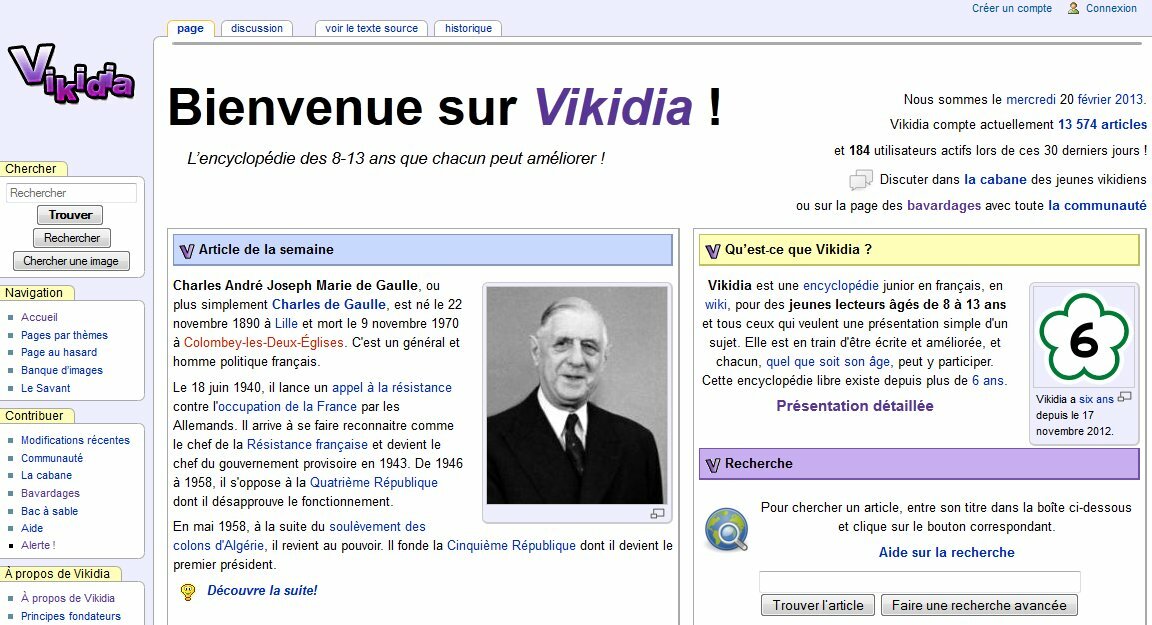Go to Page au hasard
Screen dimensions: 1152x625
coord(59,353)
